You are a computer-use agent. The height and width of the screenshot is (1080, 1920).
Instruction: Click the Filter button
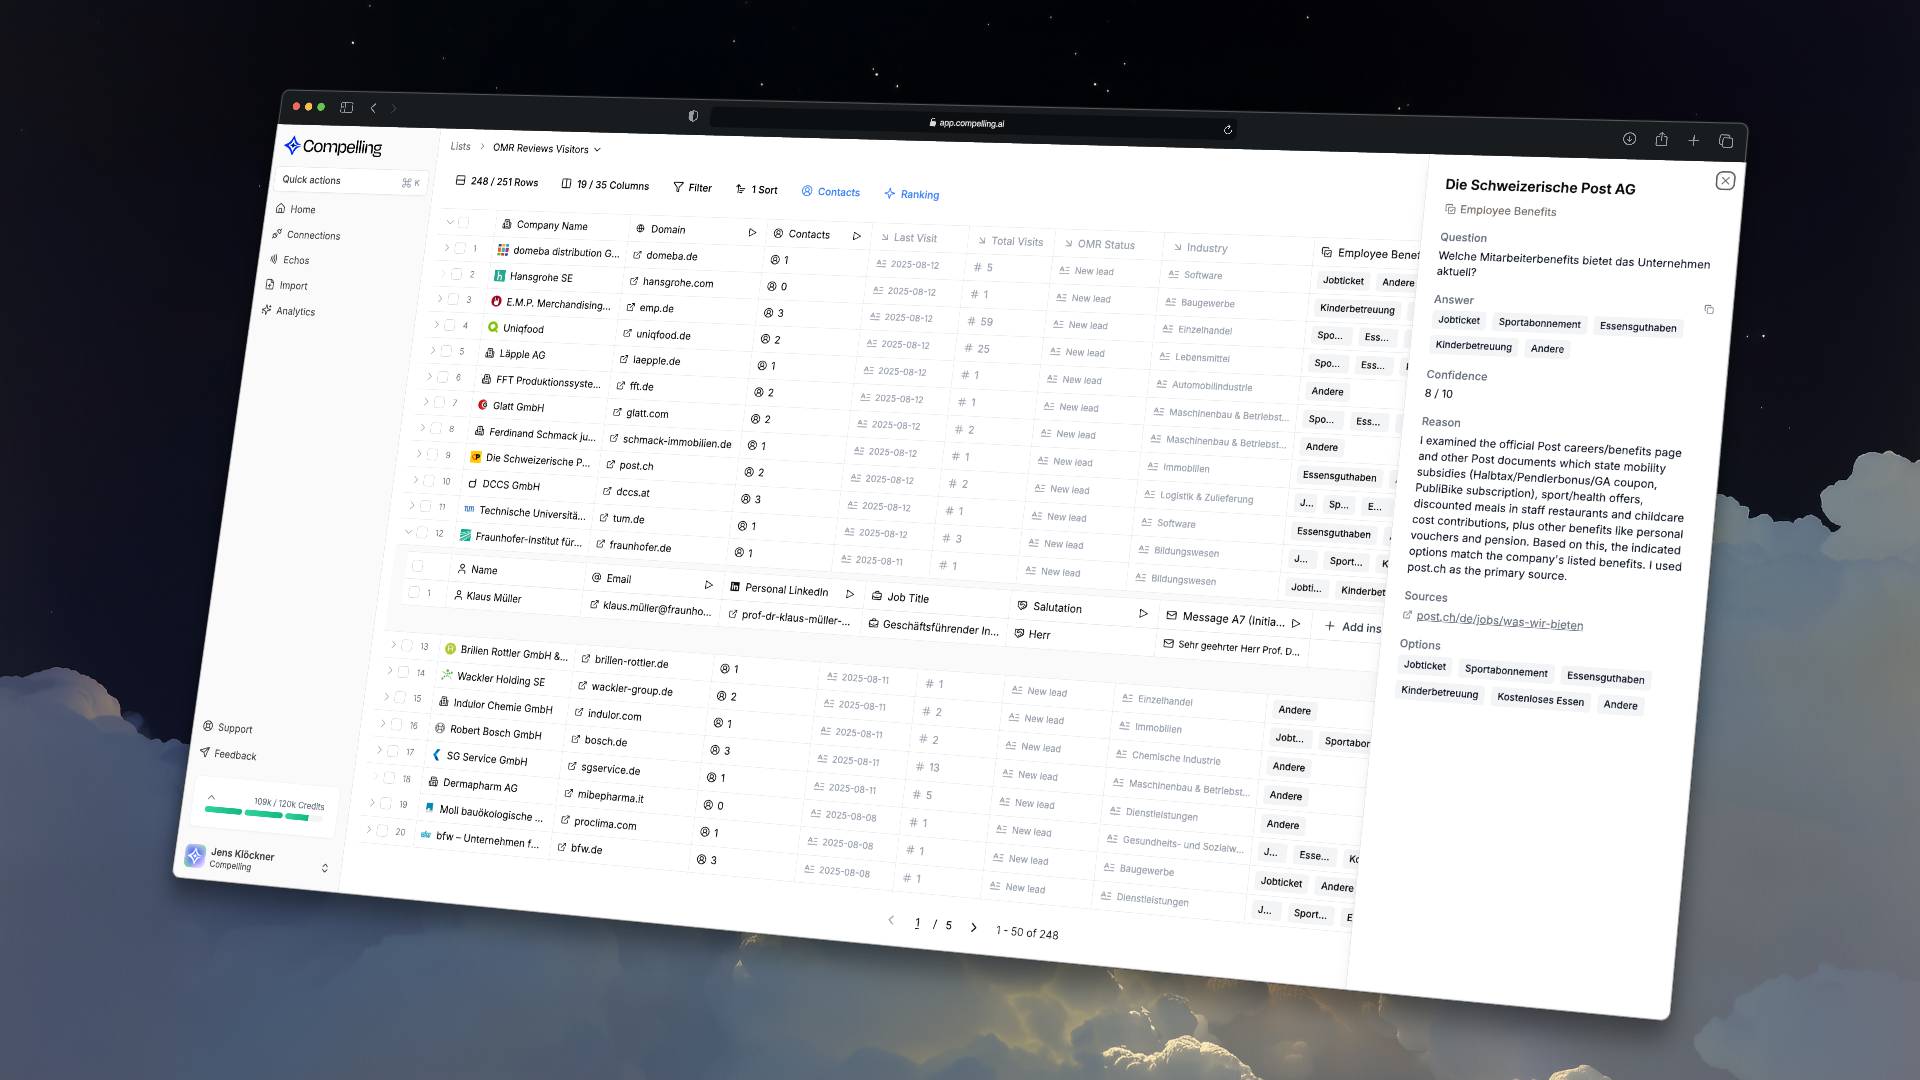692,188
